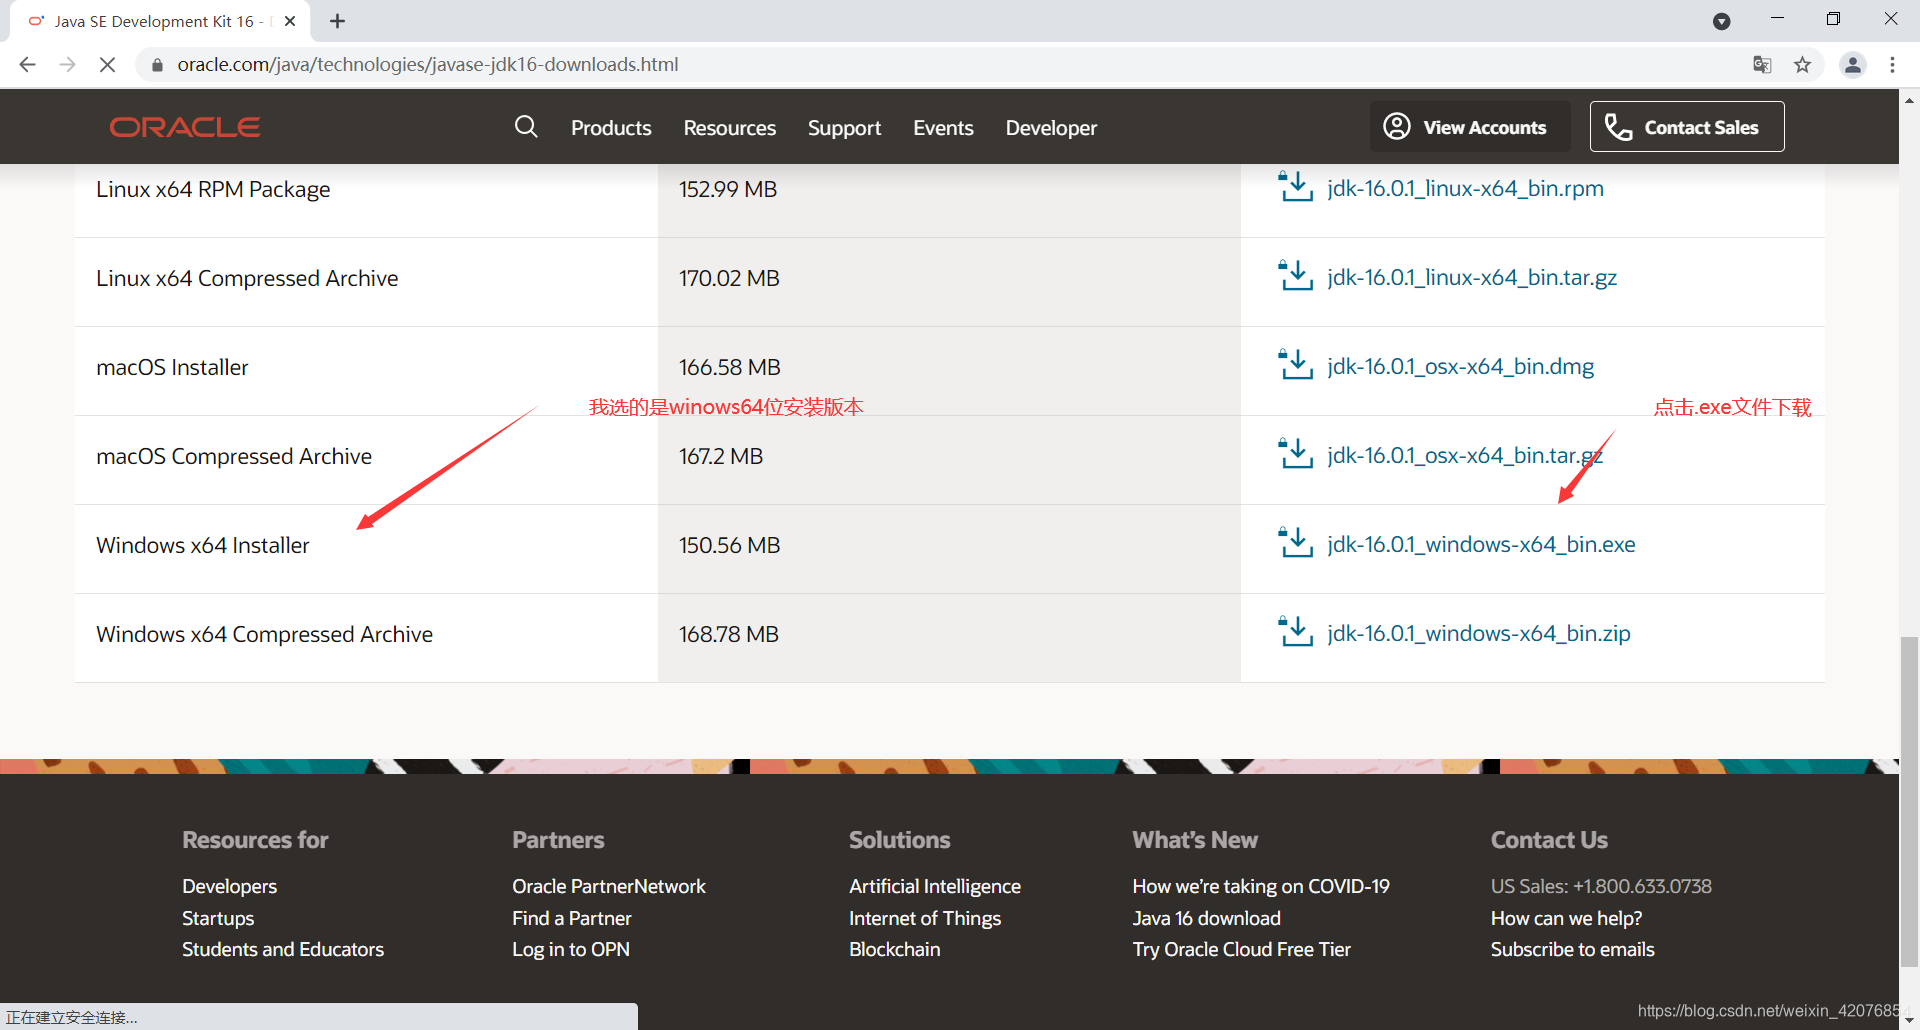This screenshot has height=1030, width=1920.
Task: Open Try Oracle Cloud Free Tier link
Action: point(1241,949)
